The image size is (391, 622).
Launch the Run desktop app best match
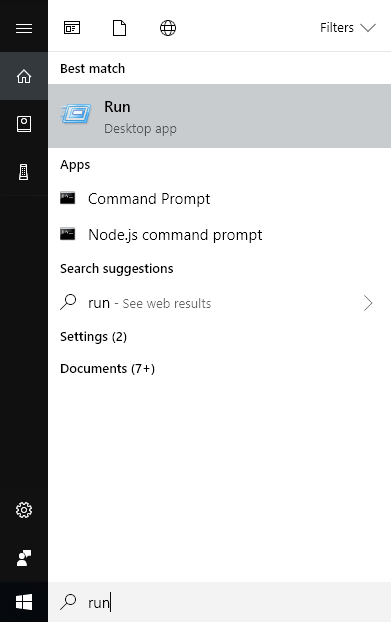pos(219,116)
